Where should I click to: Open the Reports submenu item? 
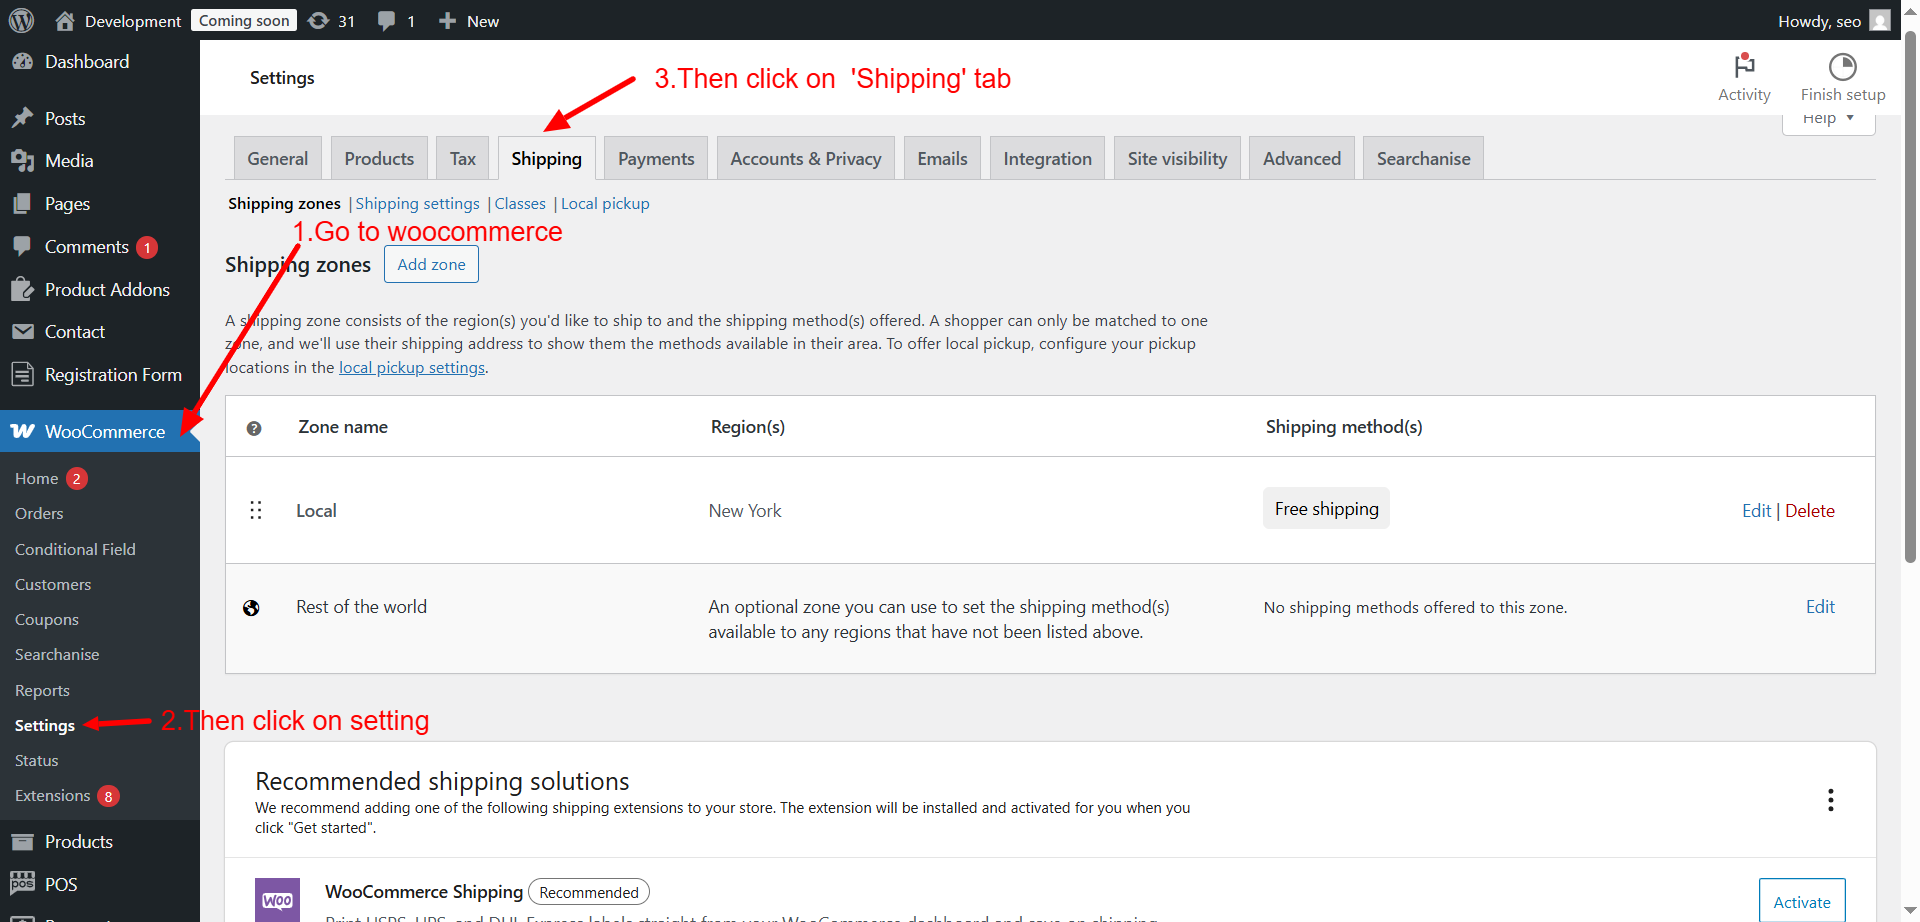tap(42, 690)
